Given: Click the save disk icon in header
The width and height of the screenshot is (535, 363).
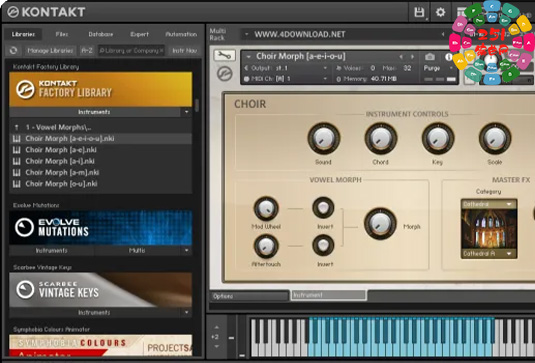Looking at the screenshot, I should [419, 13].
